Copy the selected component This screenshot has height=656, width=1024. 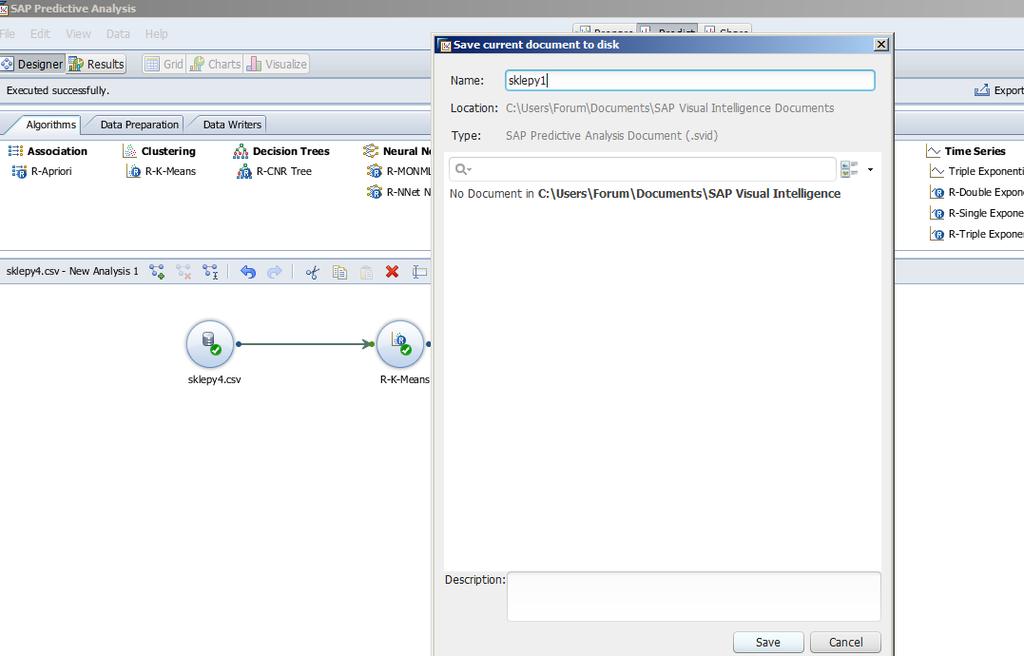[x=340, y=272]
